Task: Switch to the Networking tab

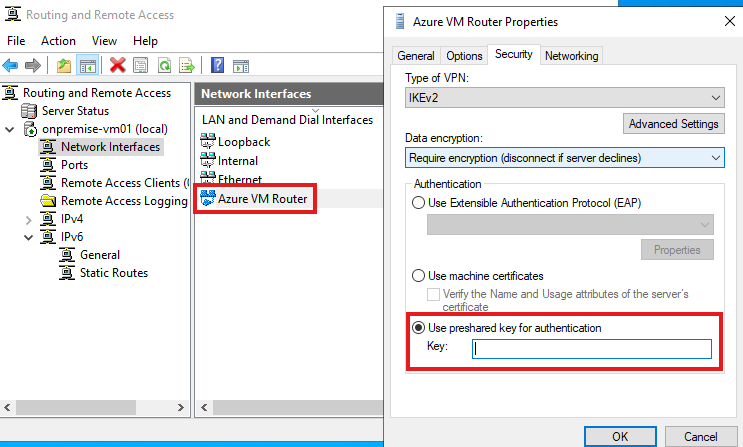Action: (x=571, y=56)
